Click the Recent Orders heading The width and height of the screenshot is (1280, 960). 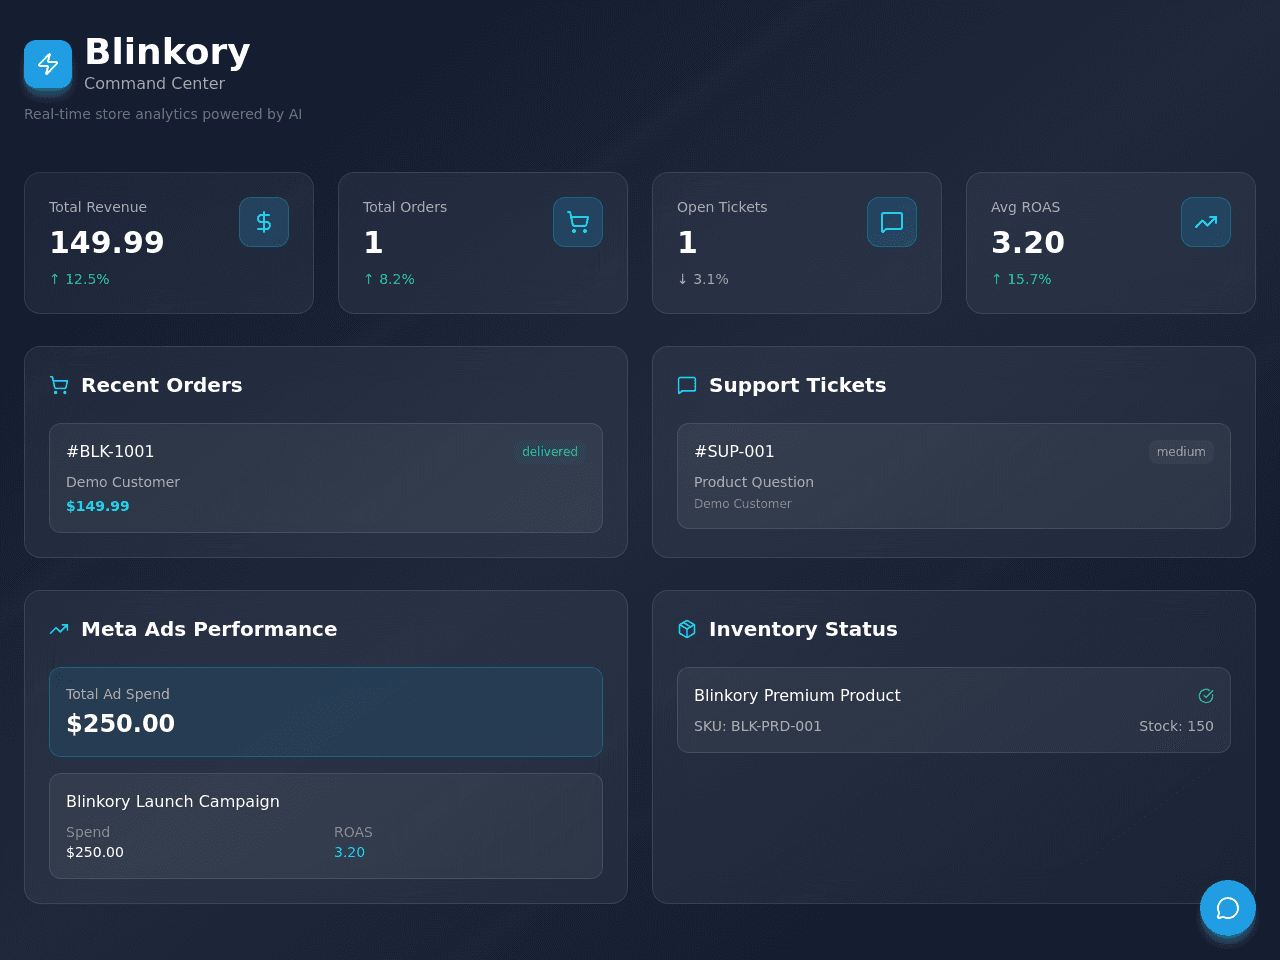(x=161, y=385)
